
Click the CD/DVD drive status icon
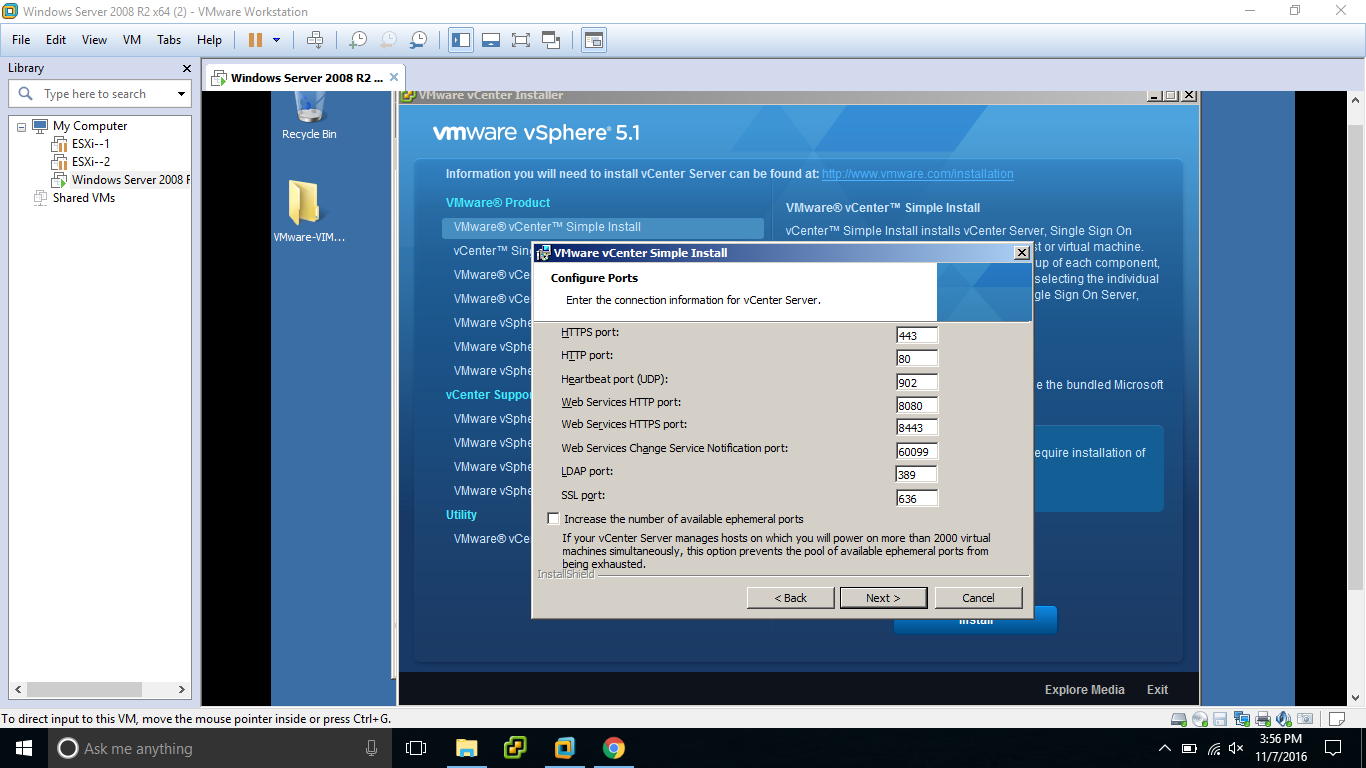[1200, 719]
